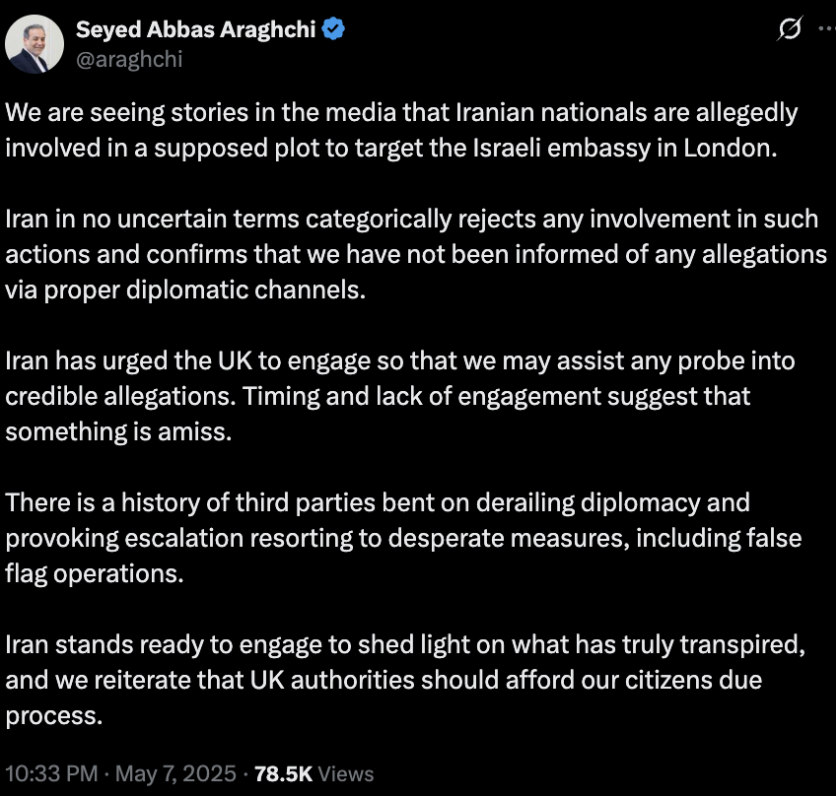Open the three-dot more options menu
This screenshot has width=836, height=796.
pos(827,29)
